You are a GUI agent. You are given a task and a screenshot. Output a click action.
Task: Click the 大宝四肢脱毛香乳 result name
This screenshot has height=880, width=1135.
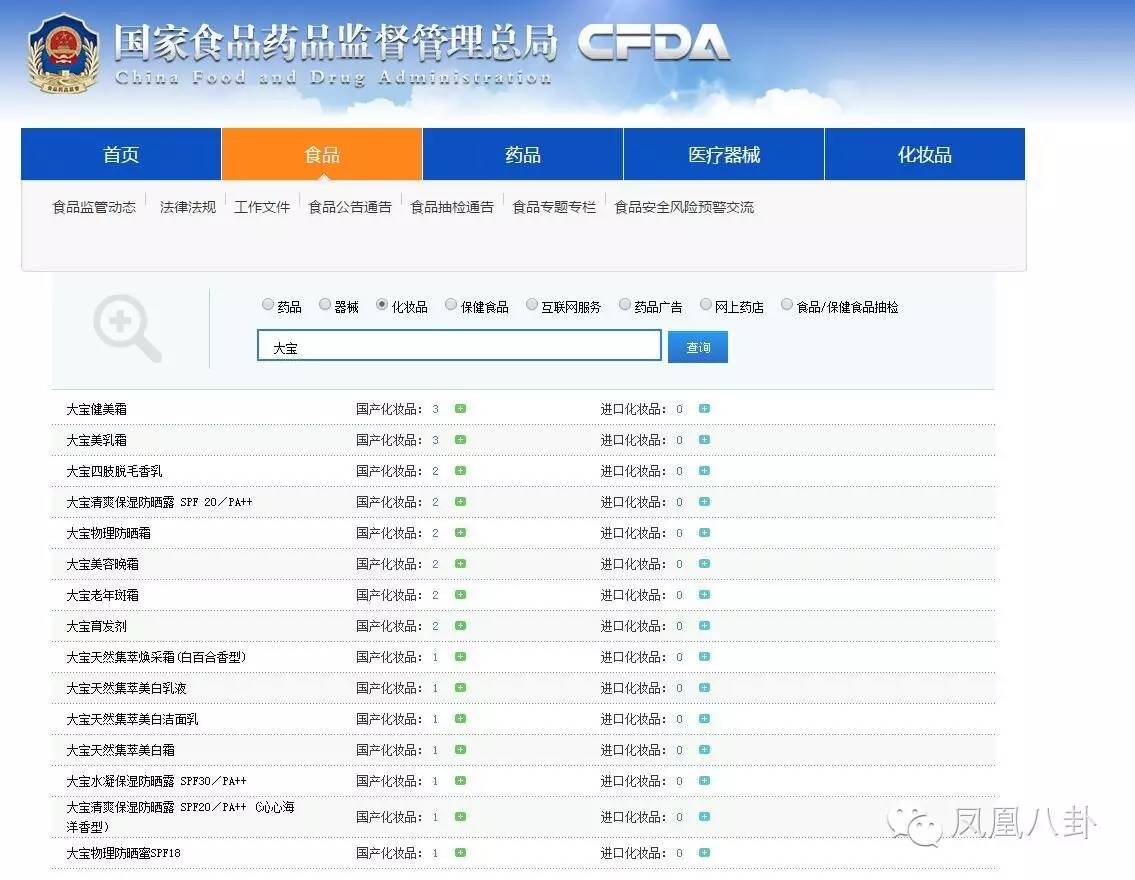click(114, 471)
